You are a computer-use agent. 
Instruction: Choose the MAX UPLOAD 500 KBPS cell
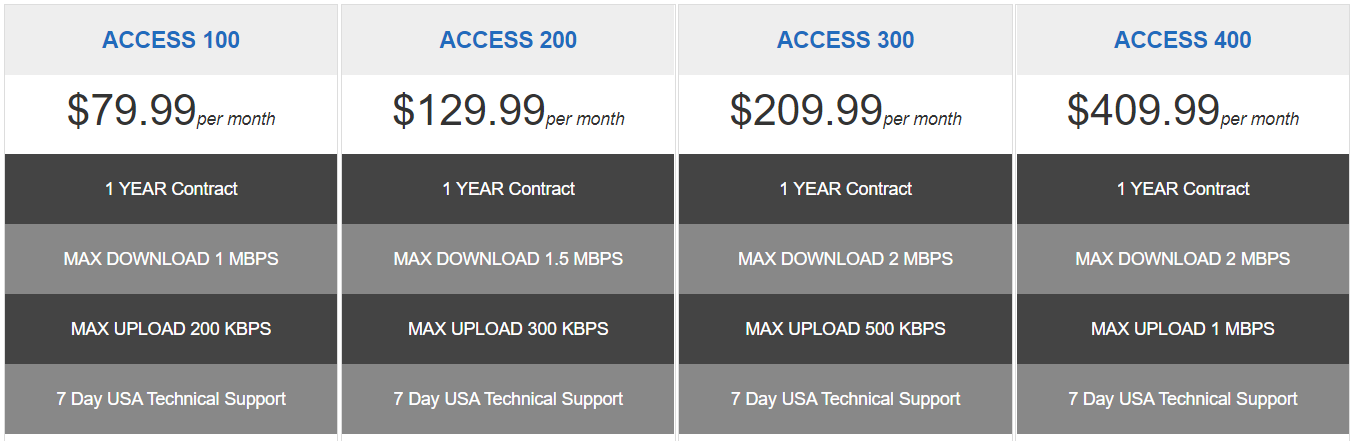845,329
